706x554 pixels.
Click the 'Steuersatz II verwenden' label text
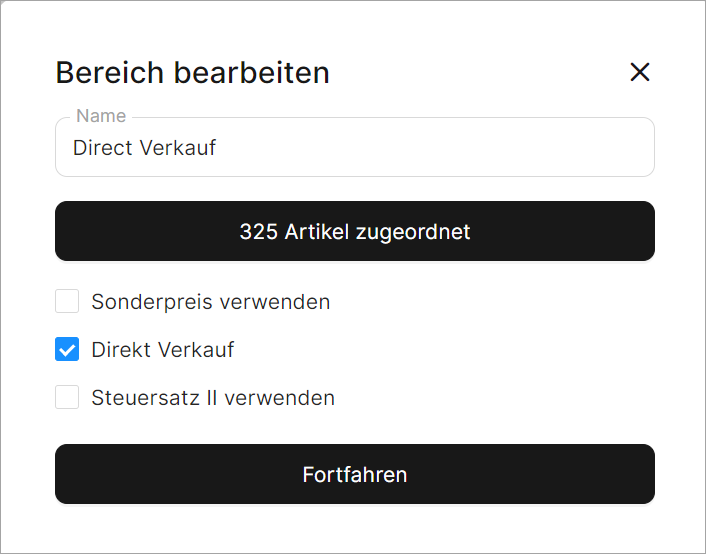click(x=213, y=398)
